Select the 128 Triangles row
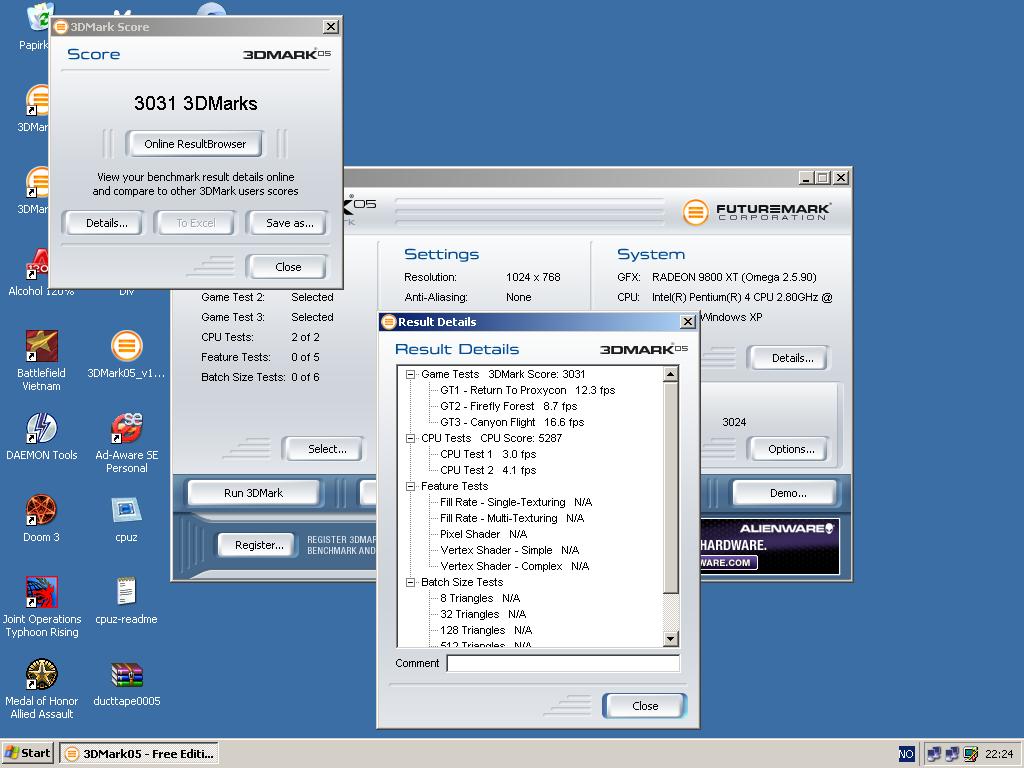 coord(486,630)
